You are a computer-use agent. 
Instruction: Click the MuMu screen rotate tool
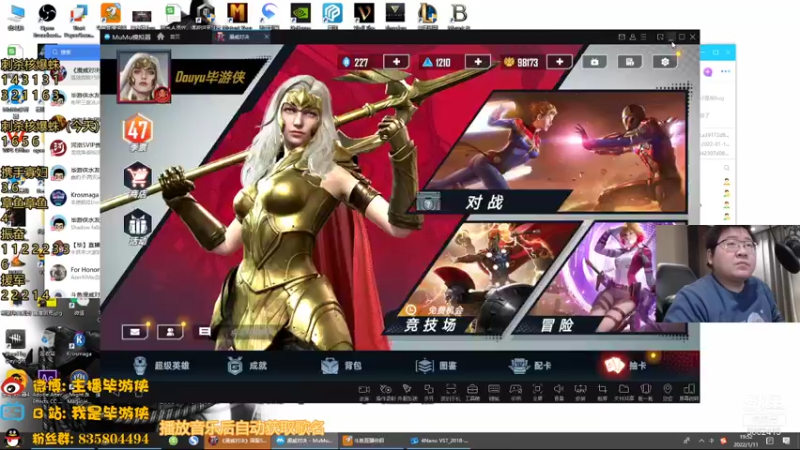689,392
